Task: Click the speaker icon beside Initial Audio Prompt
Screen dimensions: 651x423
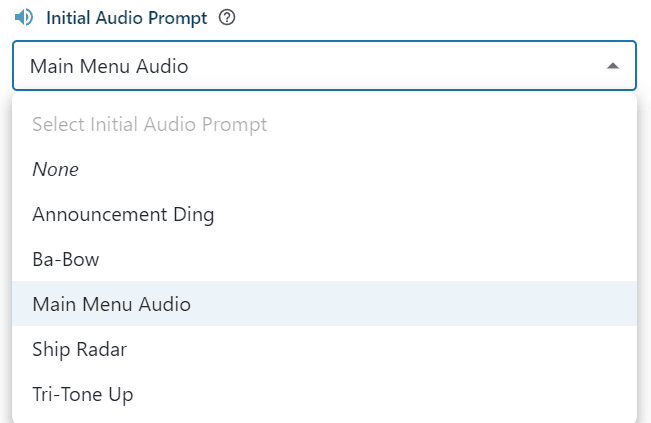Action: tap(23, 18)
